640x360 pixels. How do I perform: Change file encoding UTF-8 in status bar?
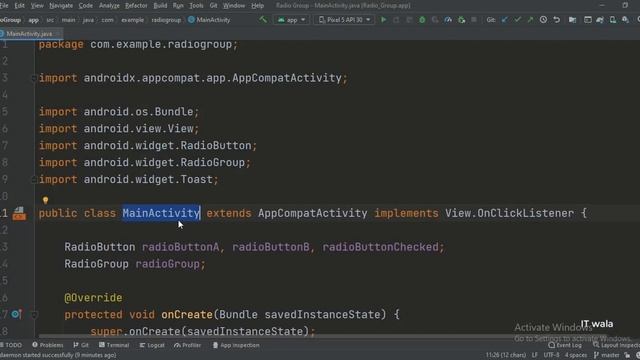[551, 355]
